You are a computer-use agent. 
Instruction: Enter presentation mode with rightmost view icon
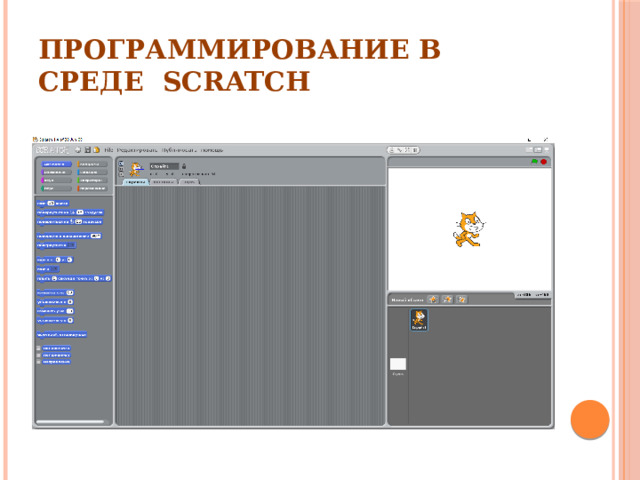coord(547,150)
